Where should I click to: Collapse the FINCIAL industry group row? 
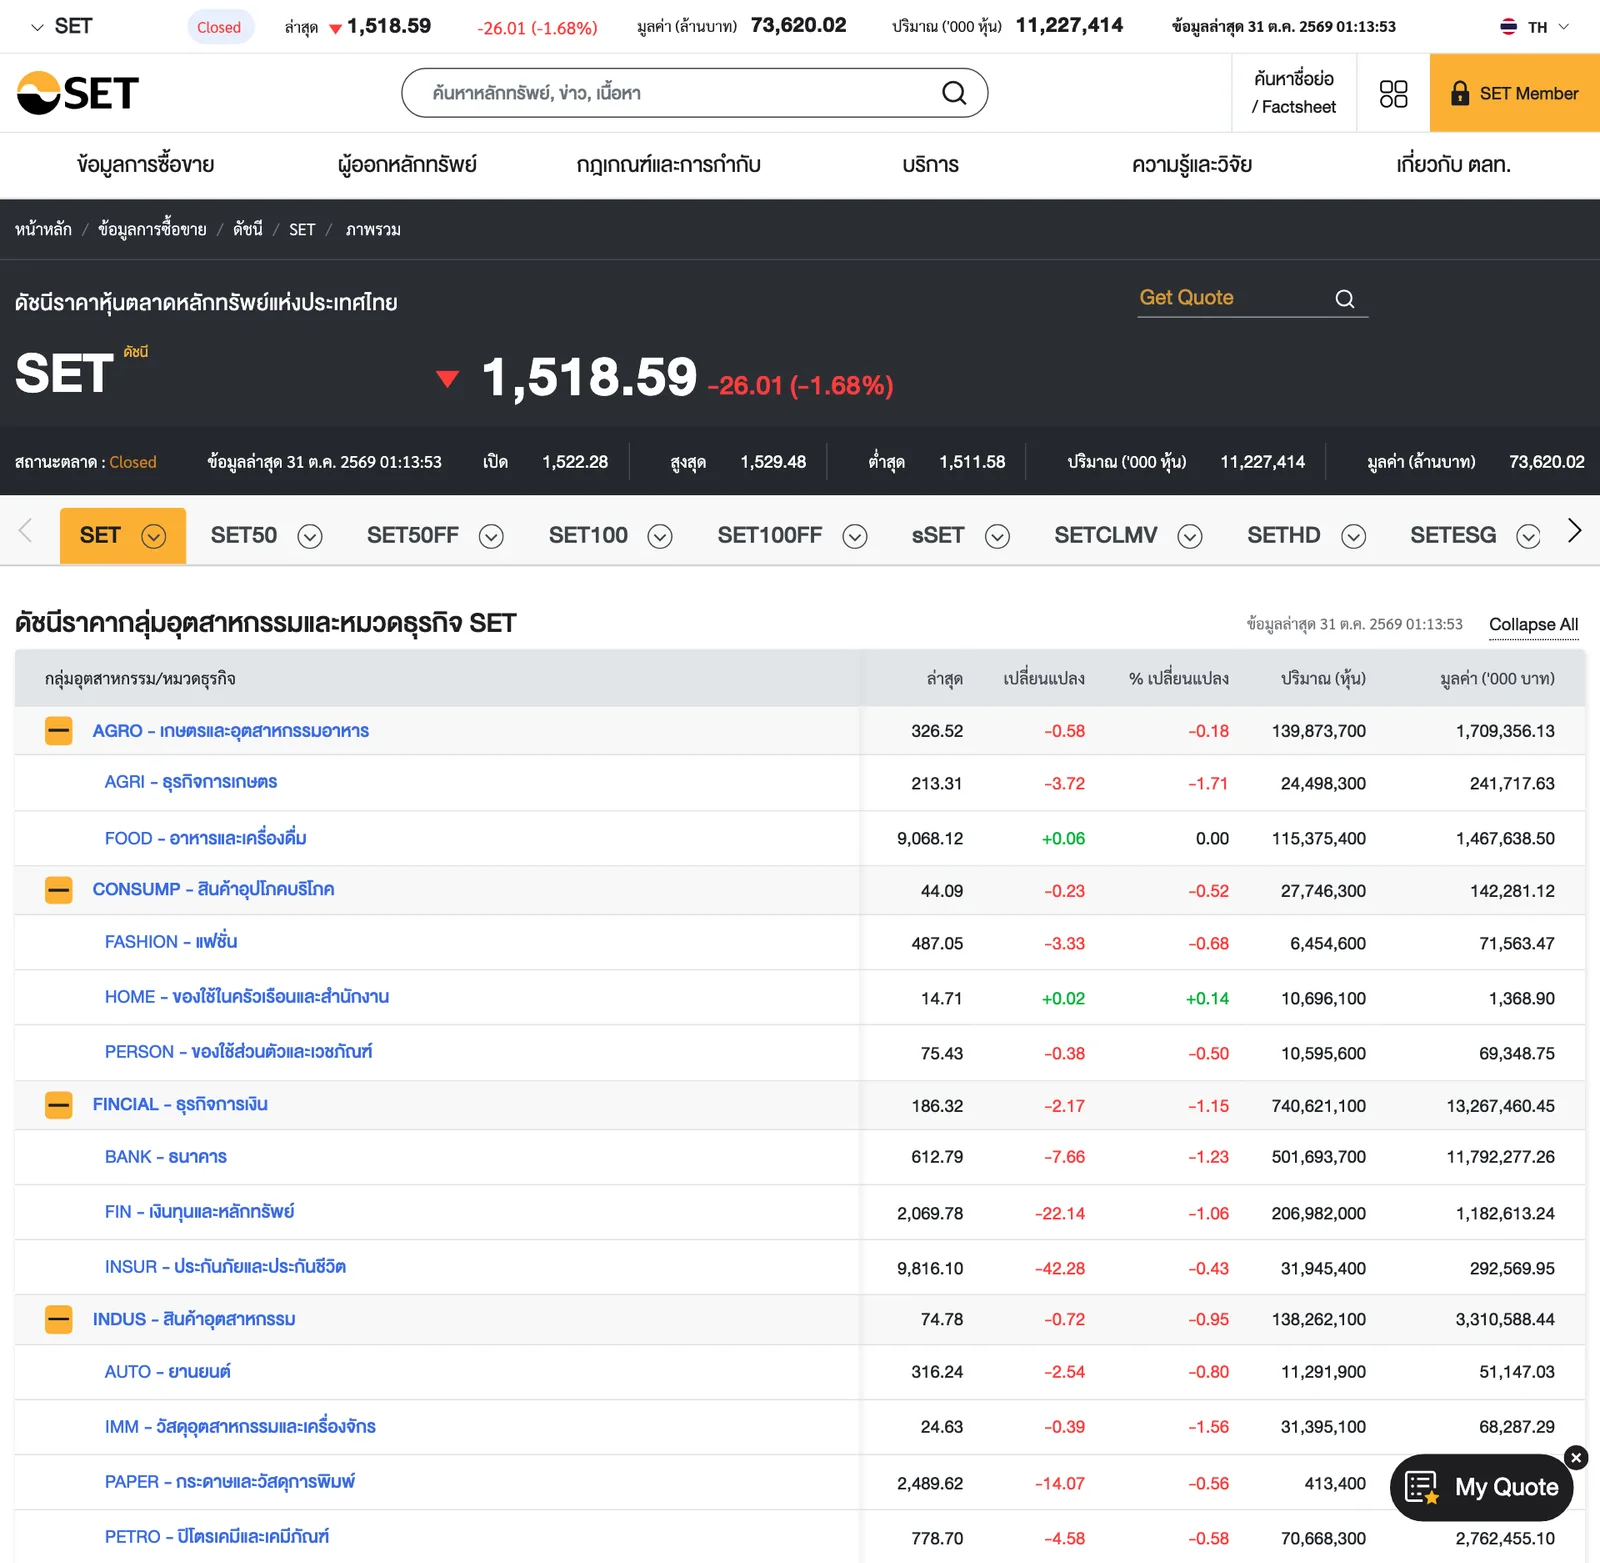tap(59, 1105)
